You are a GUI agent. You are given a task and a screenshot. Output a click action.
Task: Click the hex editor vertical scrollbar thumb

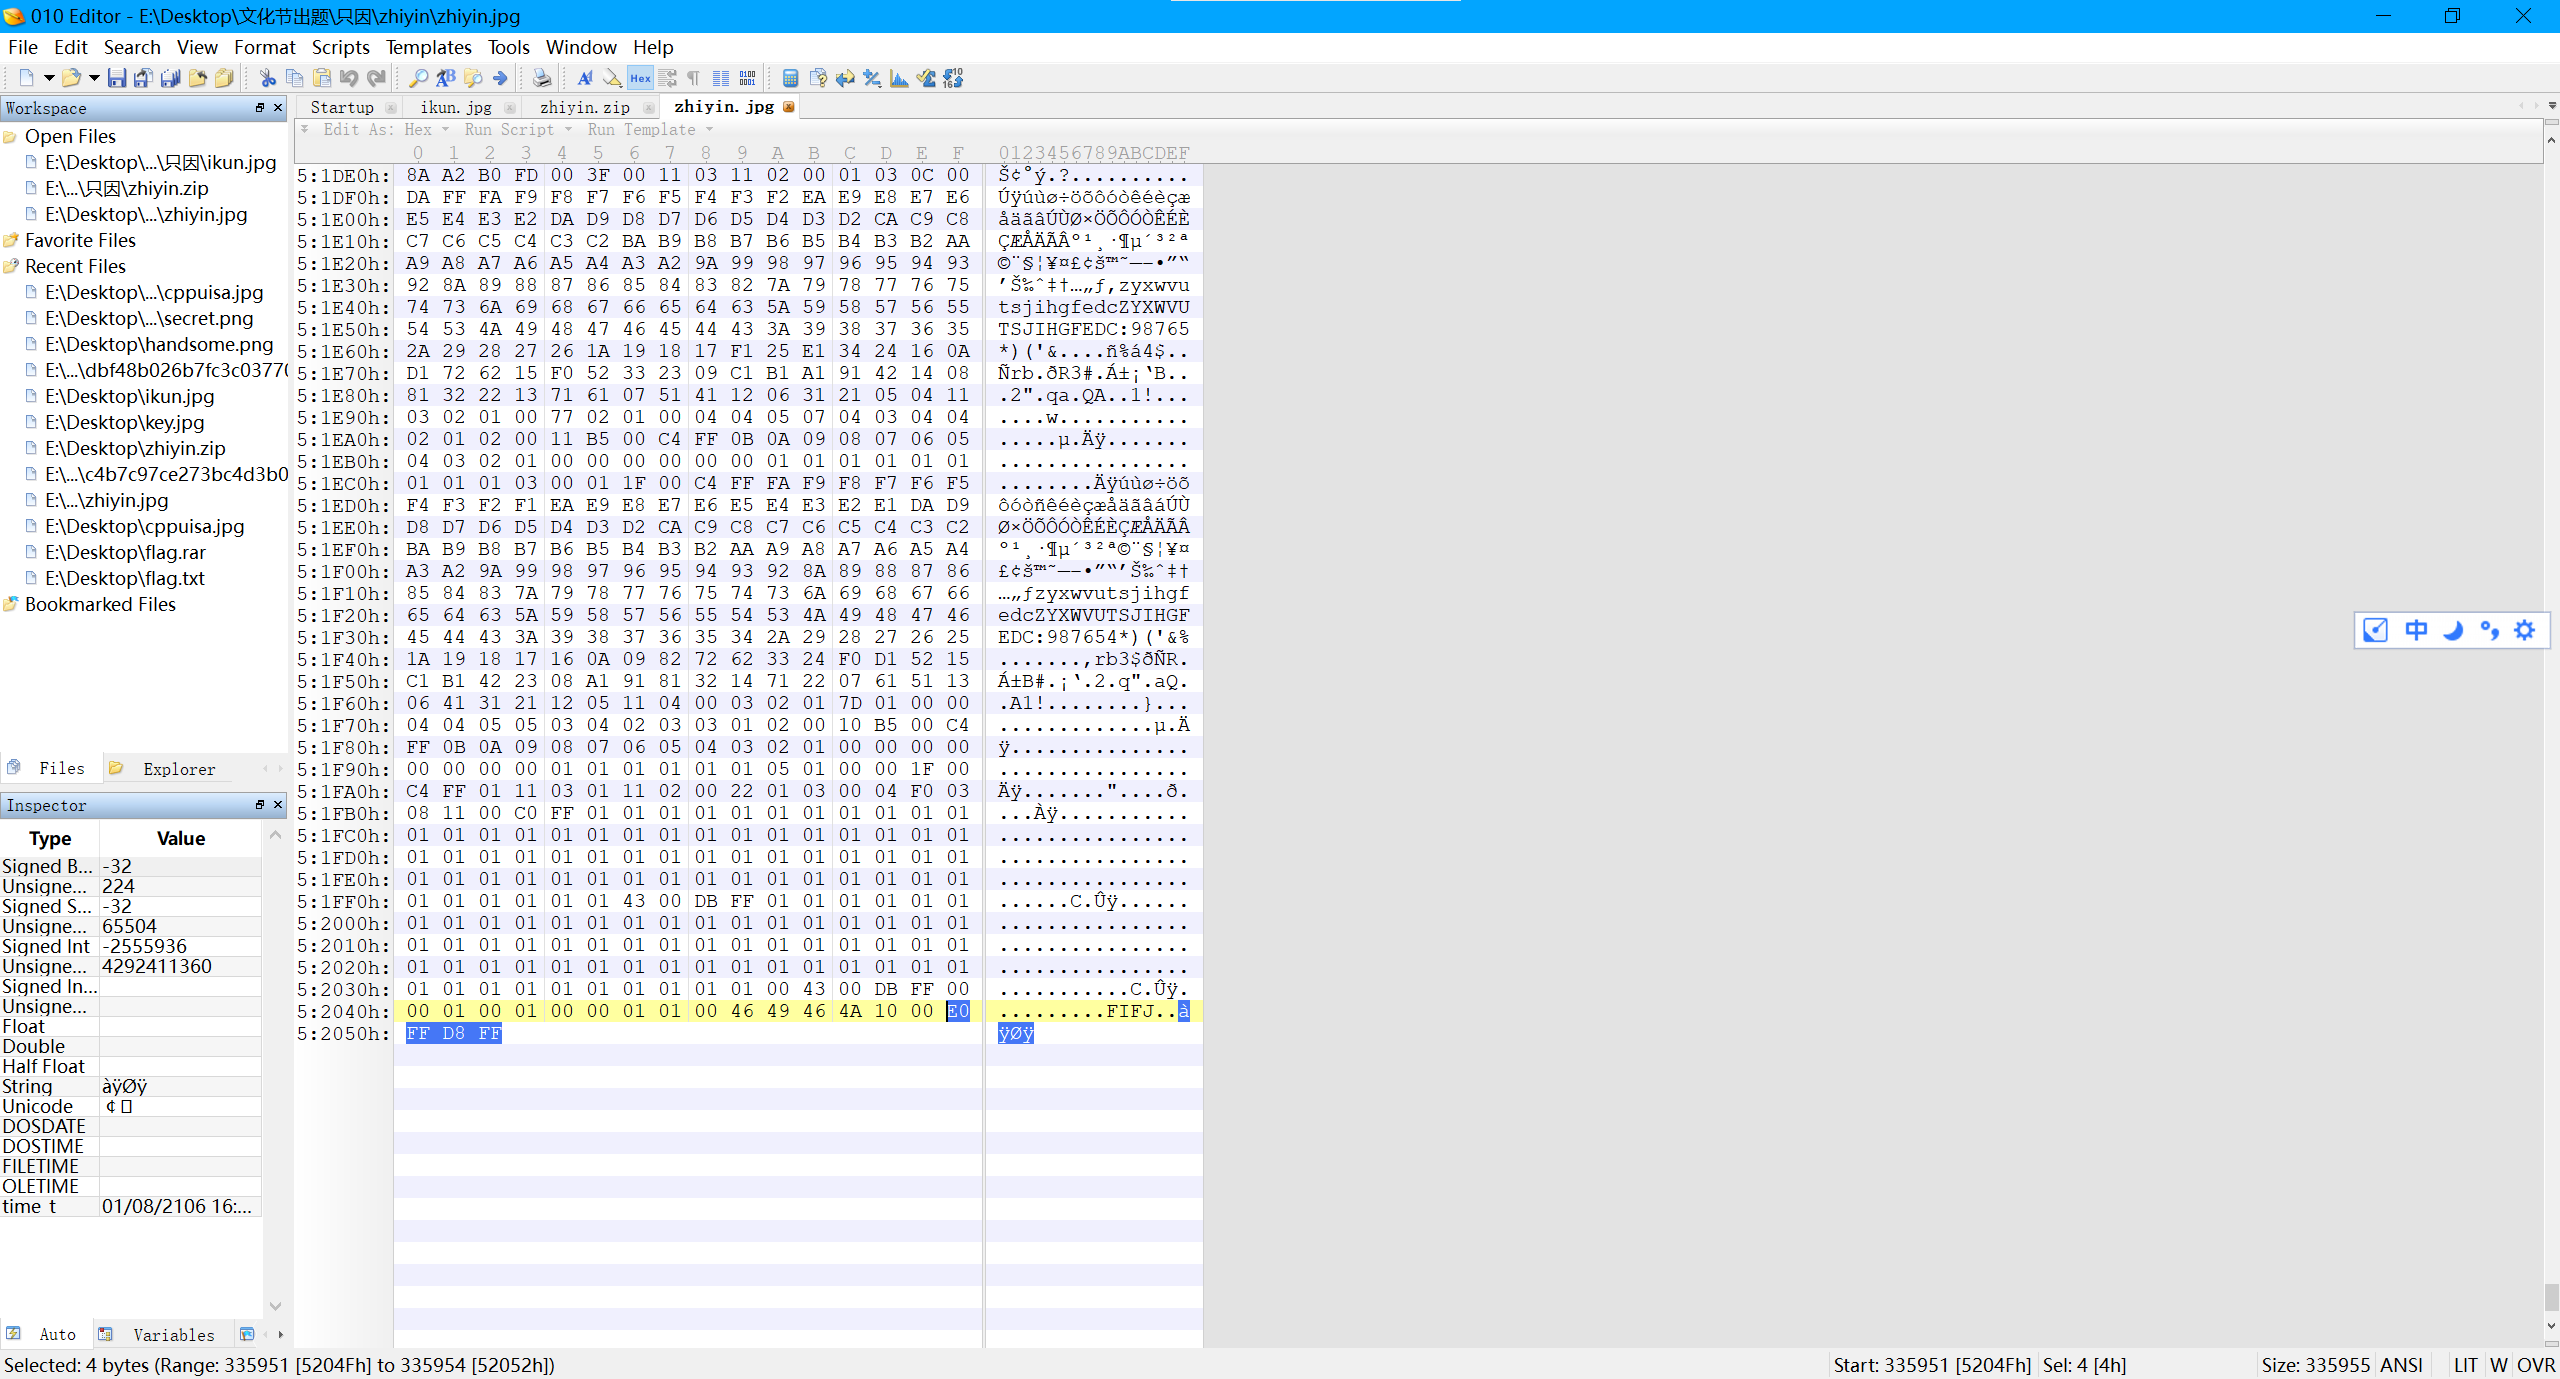2551,1296
